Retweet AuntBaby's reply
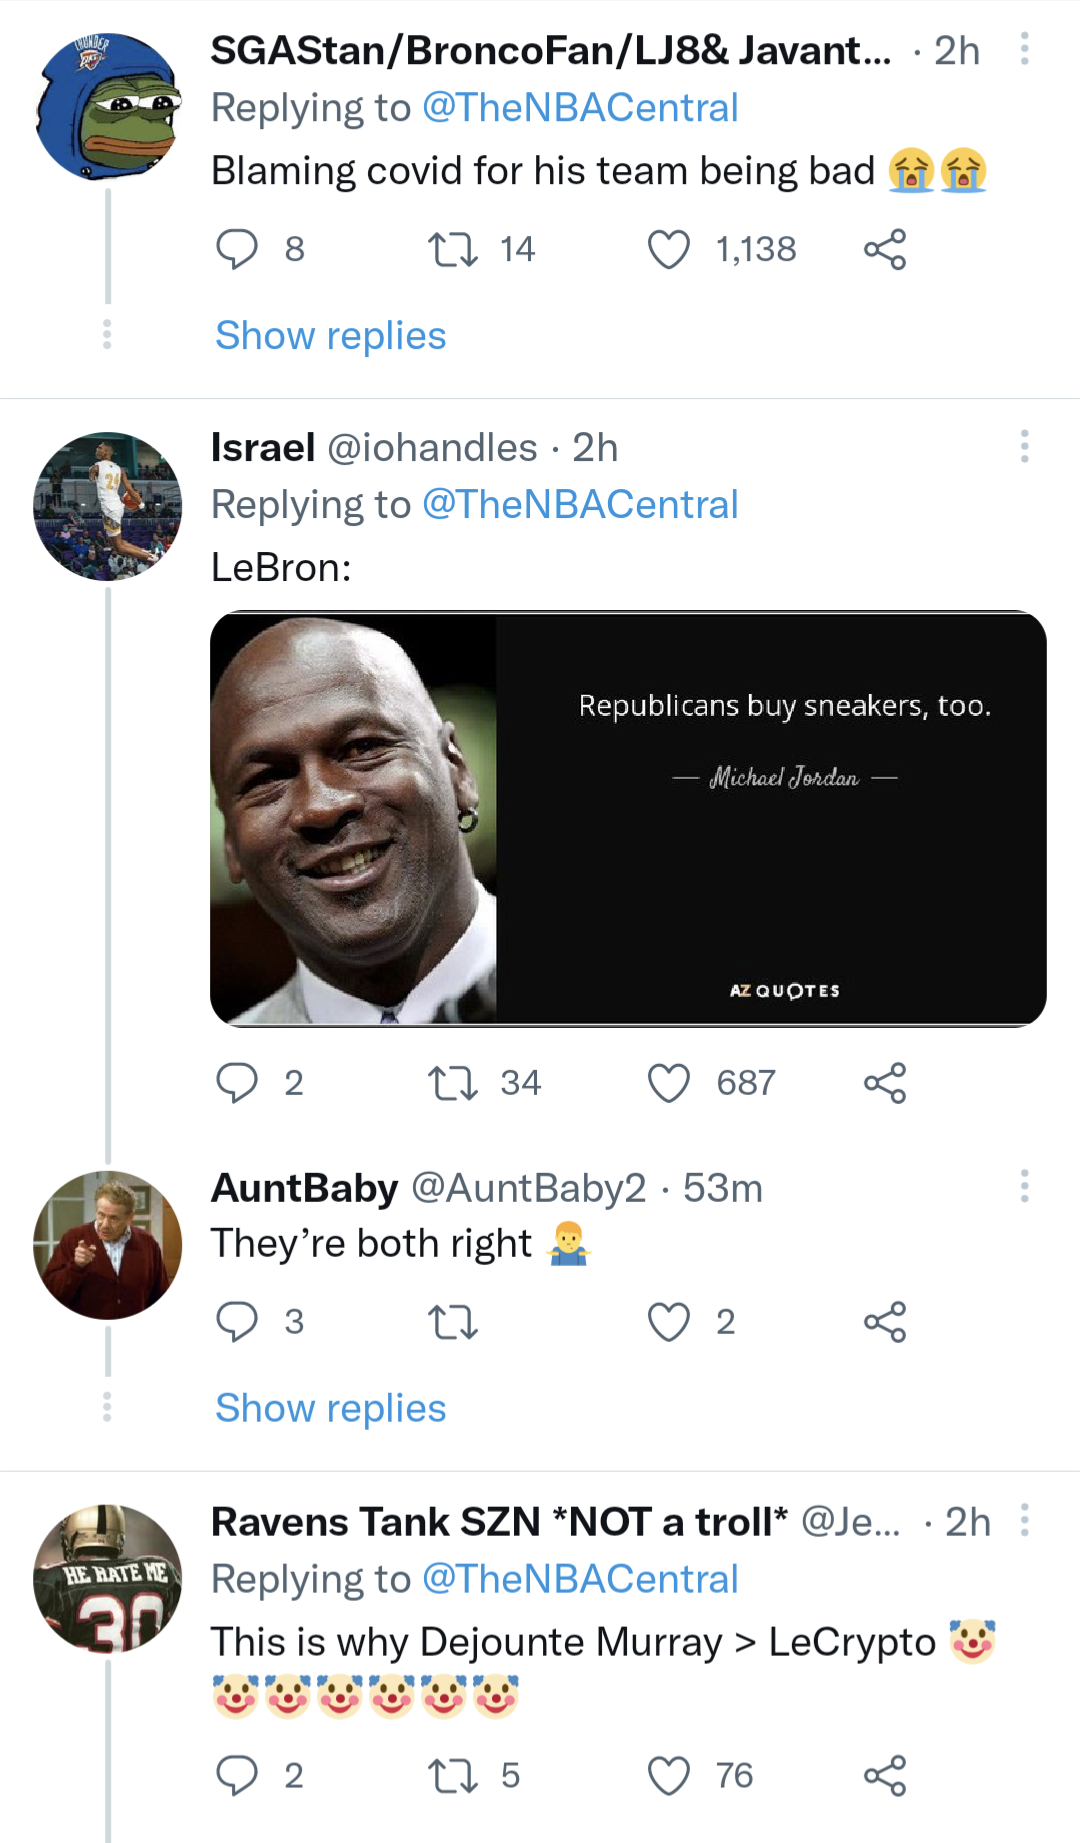Viewport: 1080px width, 1843px height. pos(453,1321)
